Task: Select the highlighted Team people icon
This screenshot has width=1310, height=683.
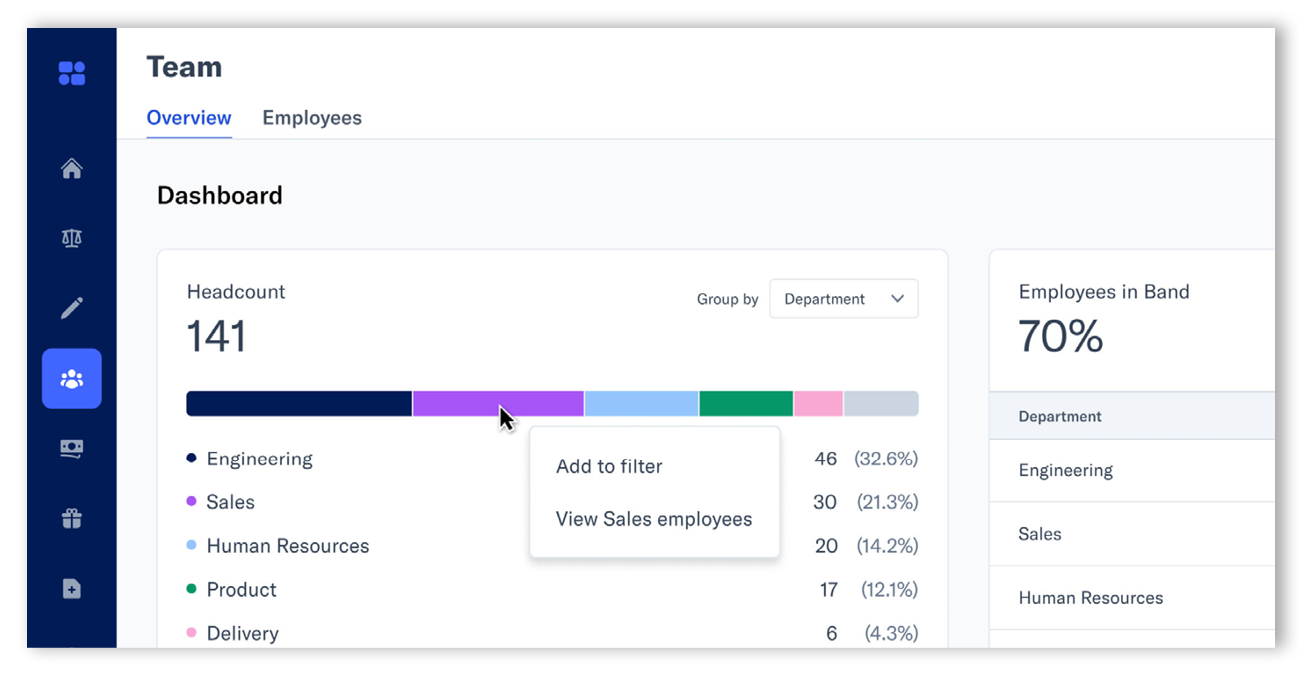Action: [x=71, y=378]
